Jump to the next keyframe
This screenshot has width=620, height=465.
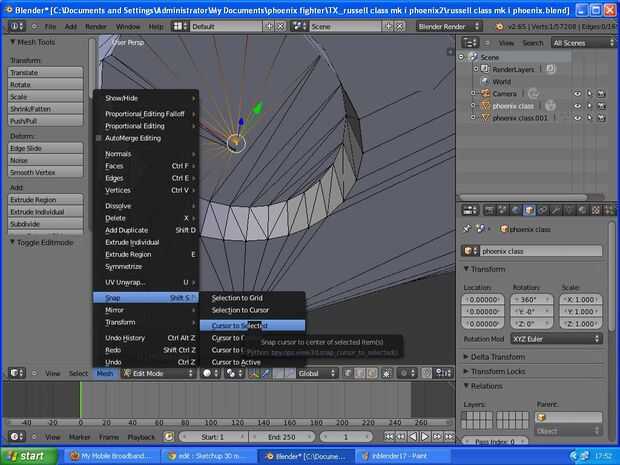click(x=437, y=437)
